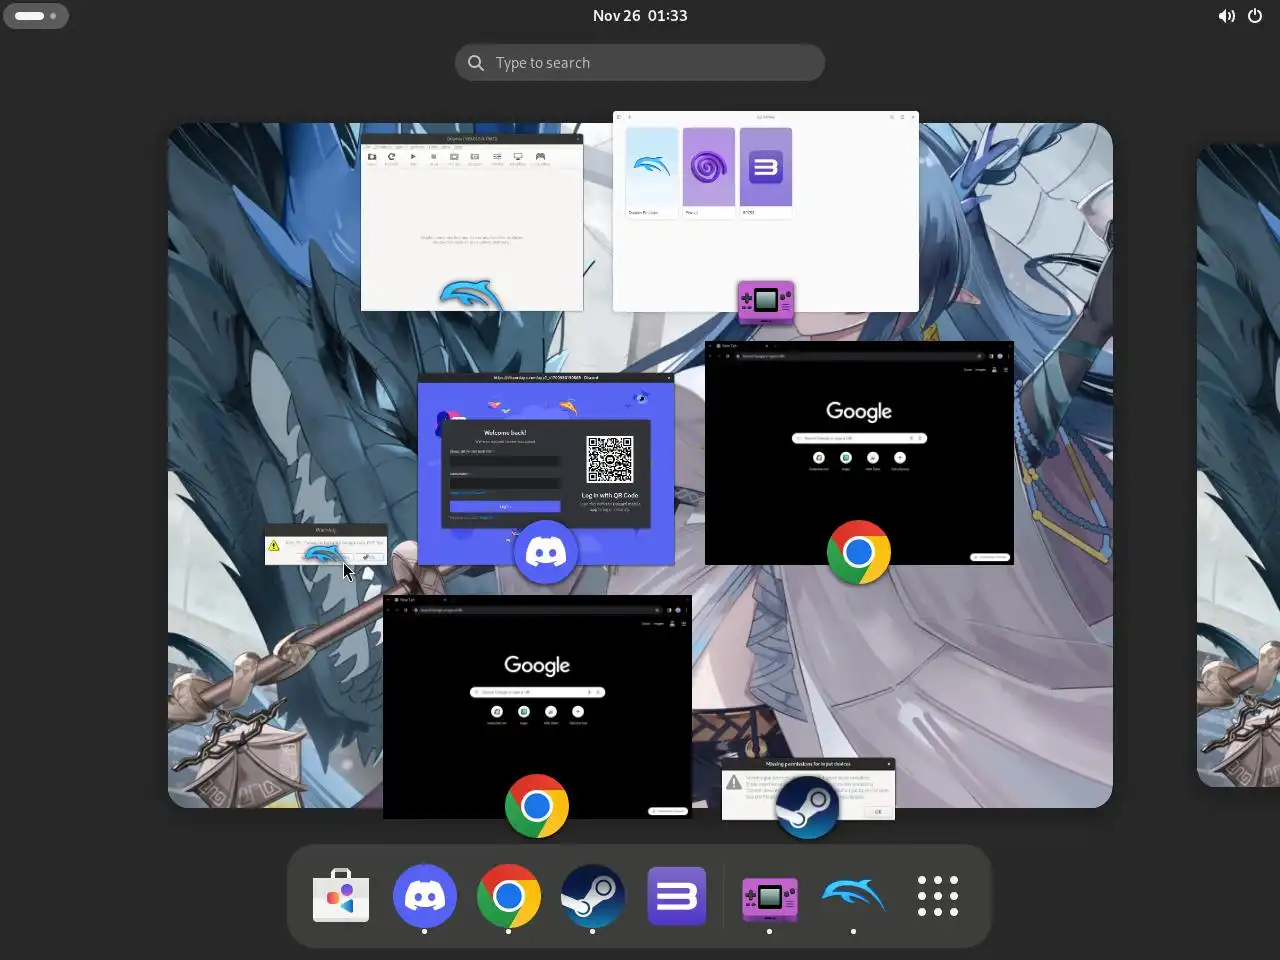1280x960 pixels.
Task: Click OK in Steam missing permissions dialog
Action: tap(878, 811)
